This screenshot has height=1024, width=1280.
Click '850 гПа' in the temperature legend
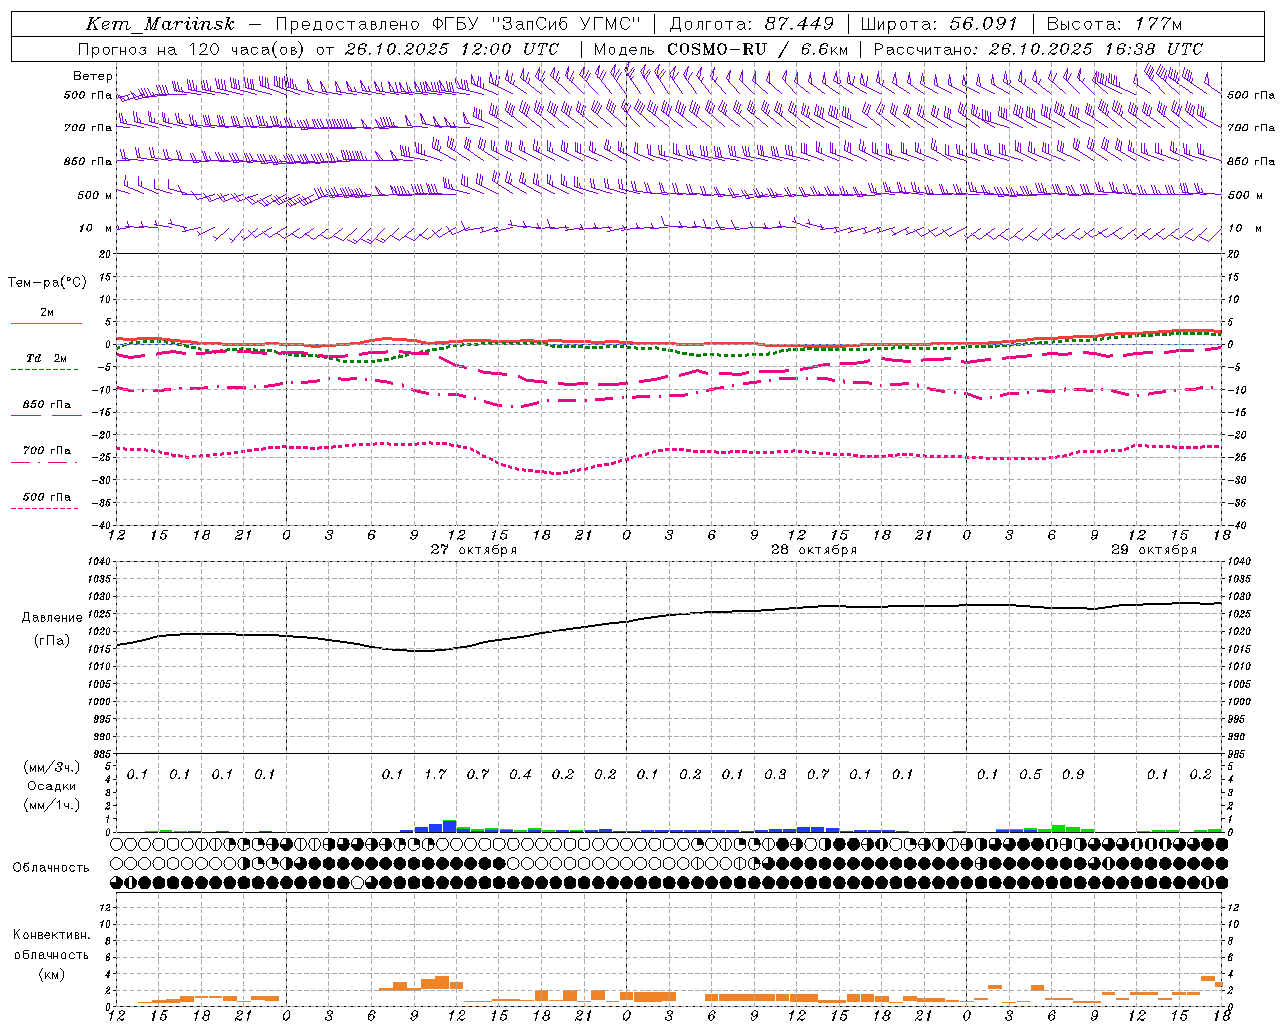pyautogui.click(x=47, y=405)
